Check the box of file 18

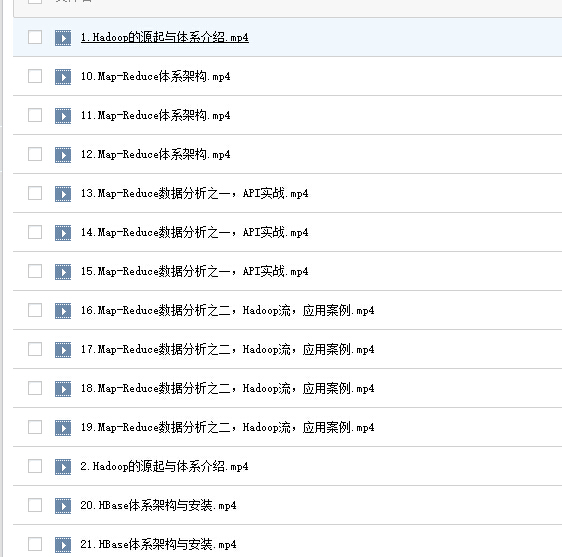pos(35,388)
